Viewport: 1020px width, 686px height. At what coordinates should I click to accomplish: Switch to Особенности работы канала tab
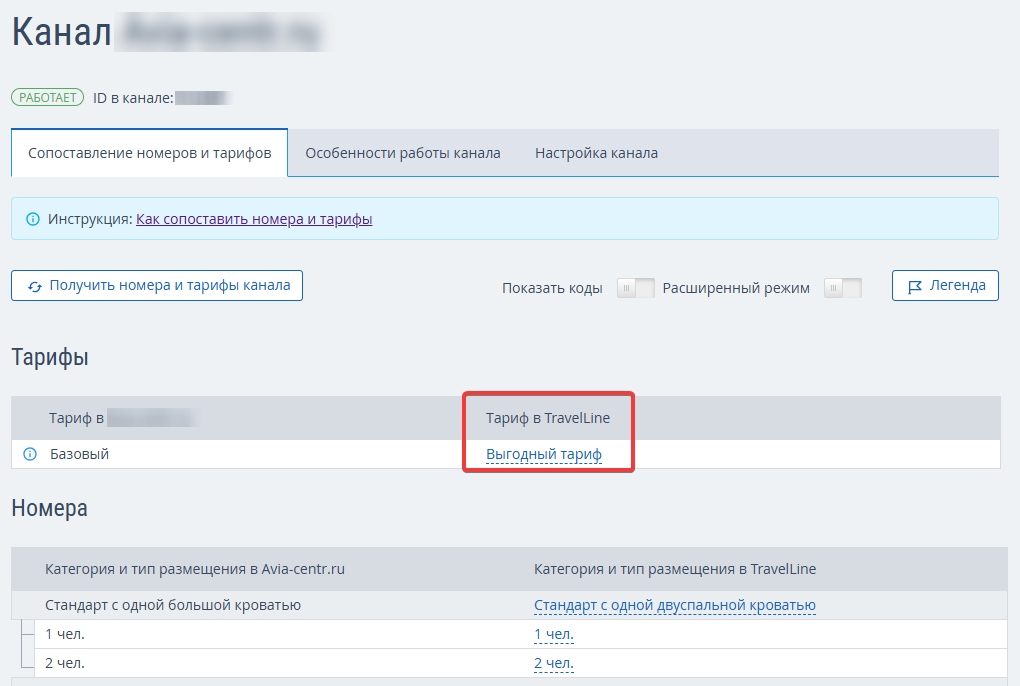[x=403, y=153]
